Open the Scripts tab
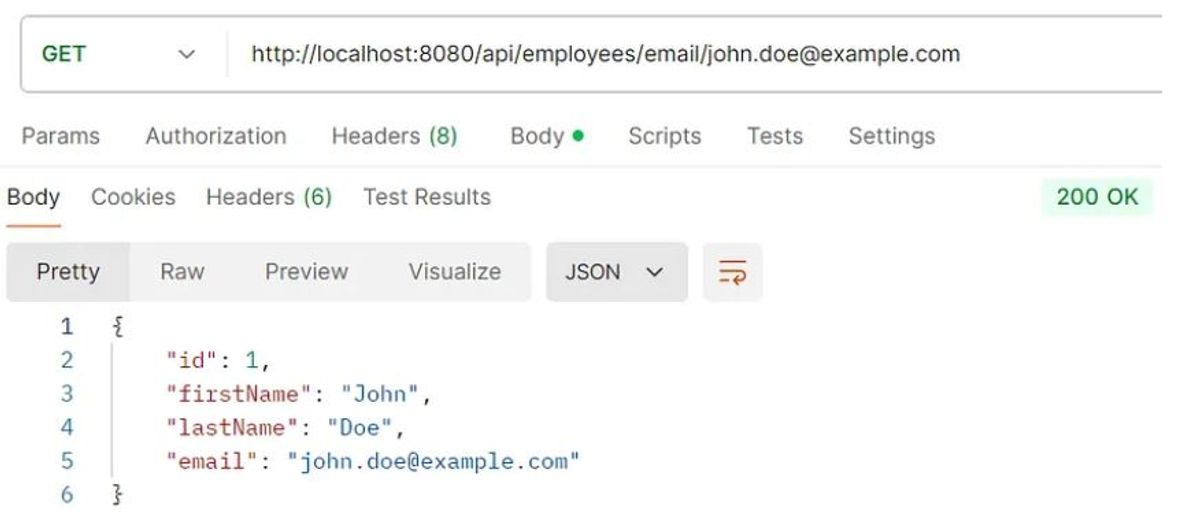 coord(664,136)
